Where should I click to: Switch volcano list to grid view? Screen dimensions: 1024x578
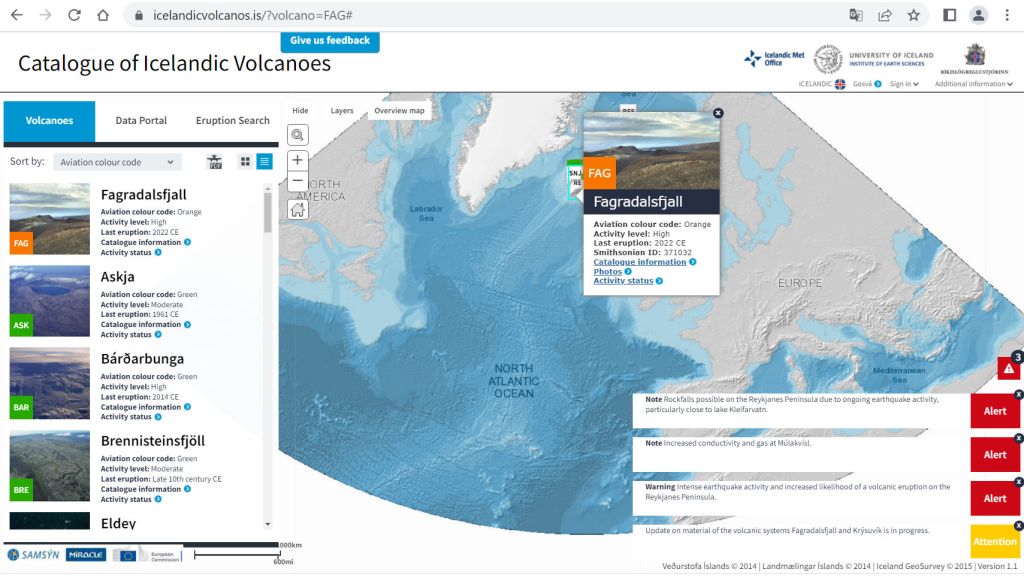pyautogui.click(x=245, y=162)
